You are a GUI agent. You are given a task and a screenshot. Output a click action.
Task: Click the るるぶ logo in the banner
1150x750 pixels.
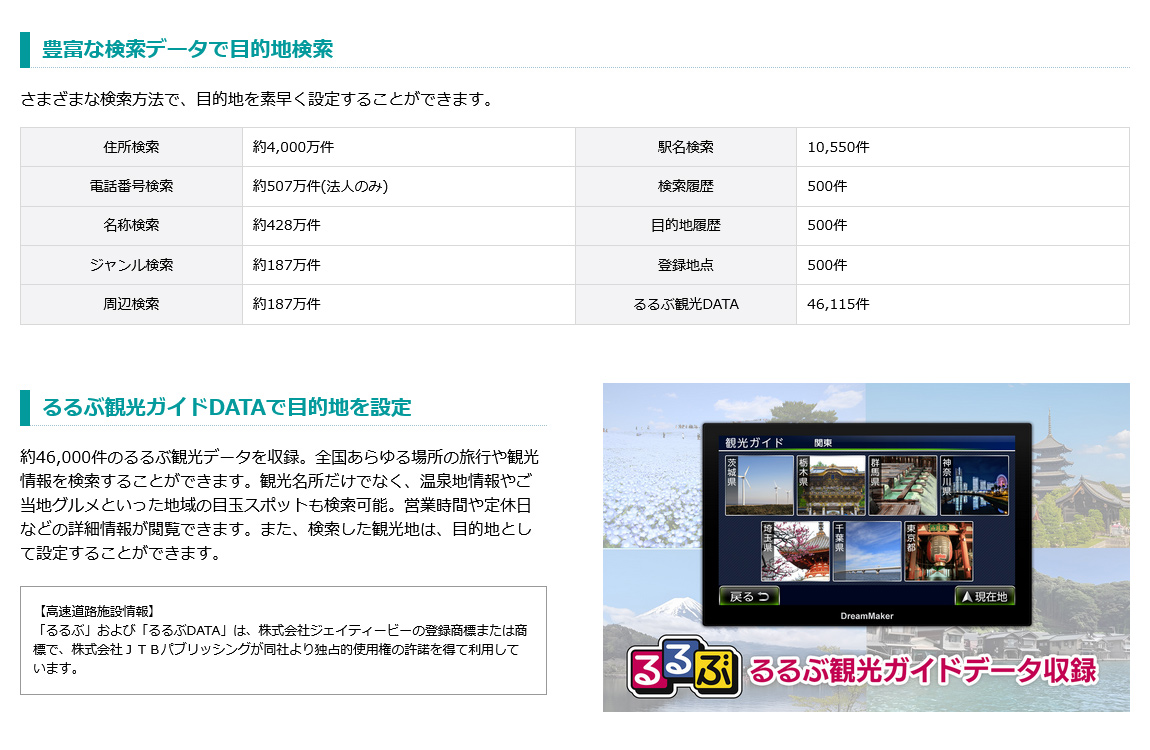(x=684, y=667)
